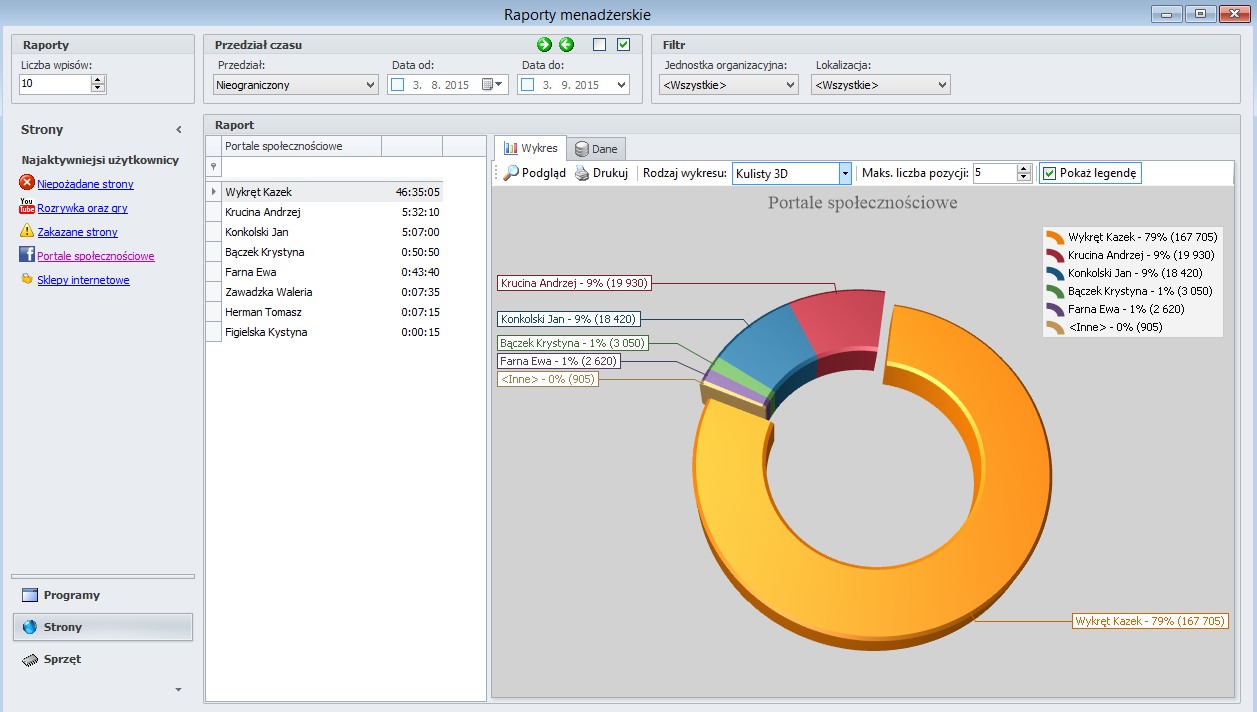Image resolution: width=1257 pixels, height=712 pixels.
Task: Open the Portale społecznościowe report link
Action: coord(95,256)
